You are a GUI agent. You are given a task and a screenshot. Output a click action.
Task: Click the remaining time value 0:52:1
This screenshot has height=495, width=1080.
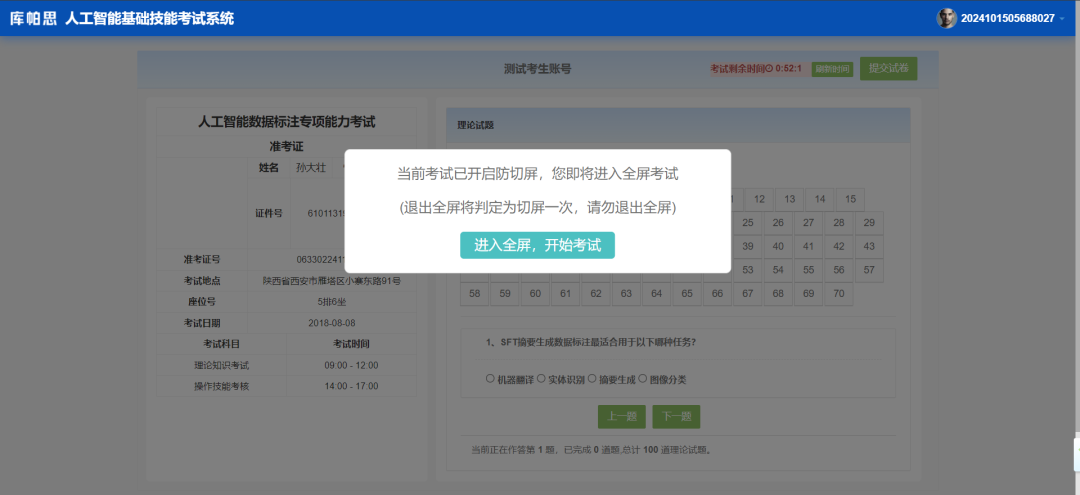tap(789, 69)
